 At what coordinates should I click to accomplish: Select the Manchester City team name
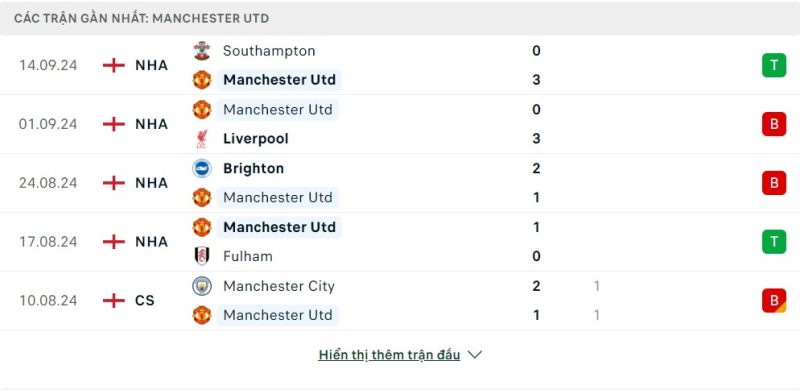pos(279,286)
